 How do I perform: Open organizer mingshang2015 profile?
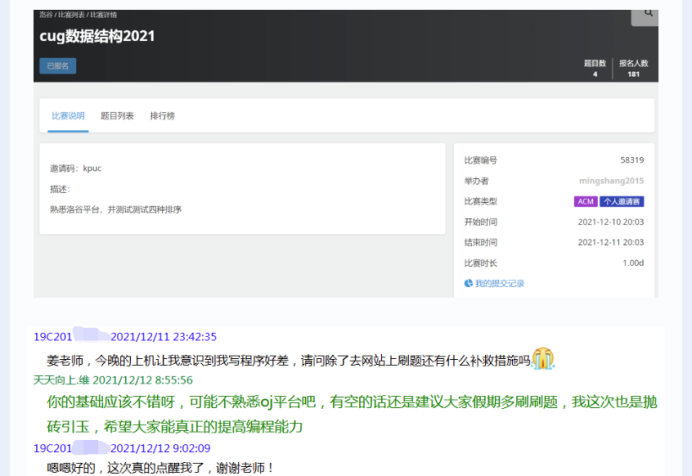[611, 181]
